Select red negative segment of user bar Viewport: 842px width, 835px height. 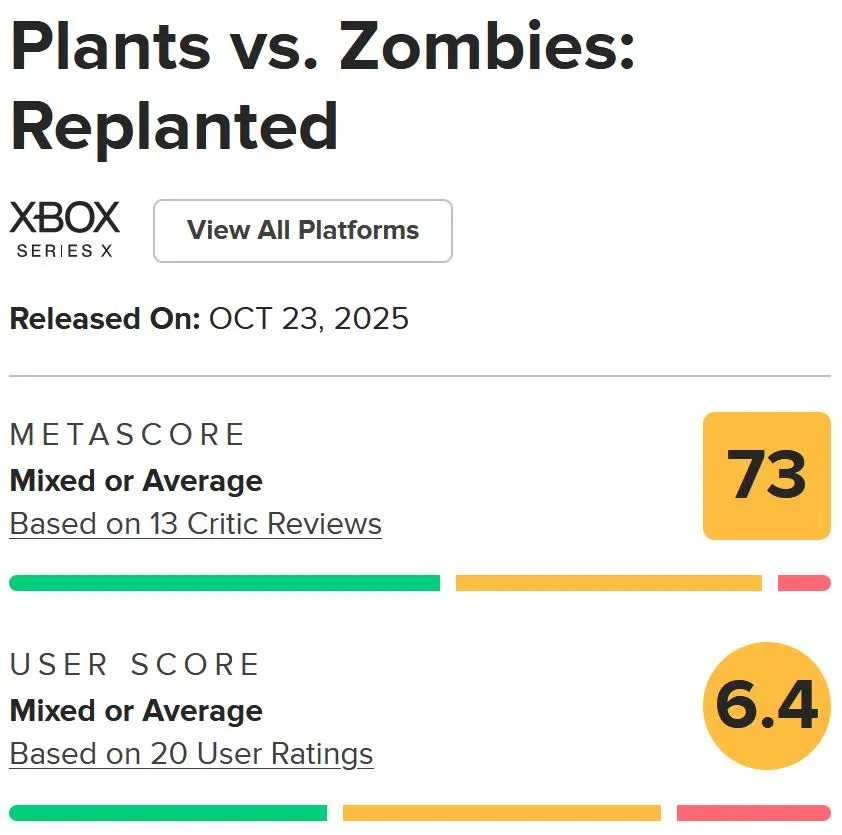[753, 813]
